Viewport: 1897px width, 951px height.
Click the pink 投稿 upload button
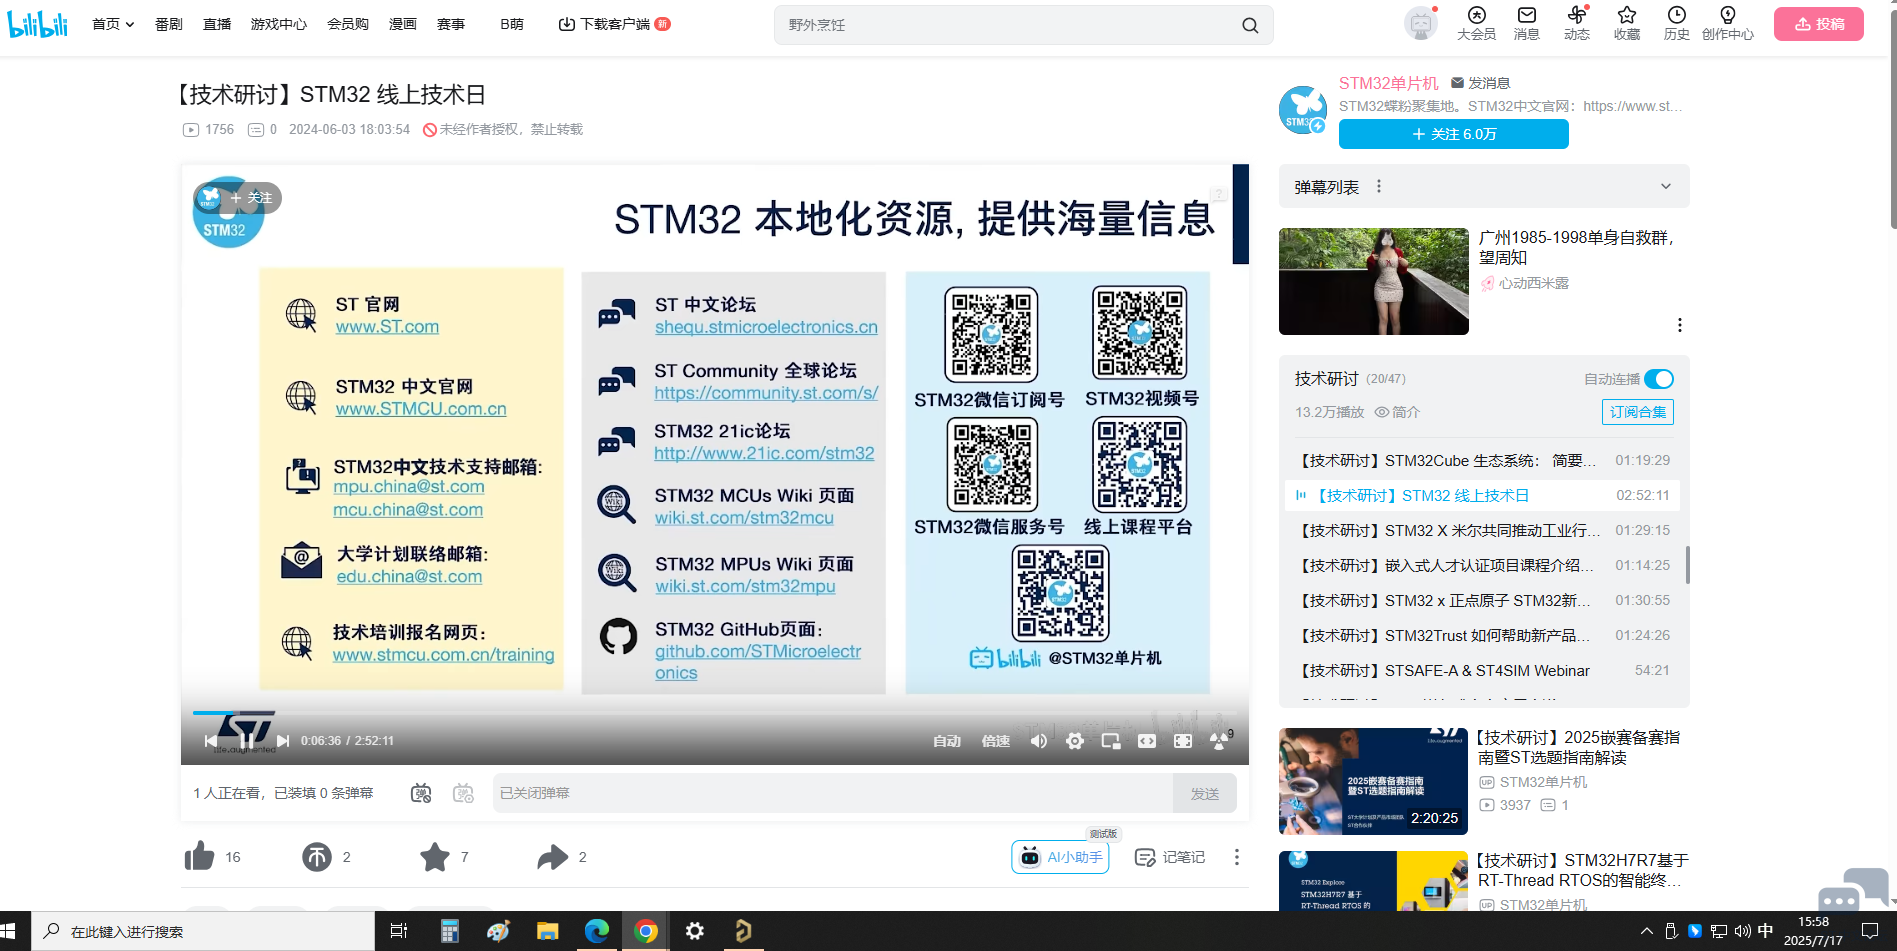[1819, 24]
